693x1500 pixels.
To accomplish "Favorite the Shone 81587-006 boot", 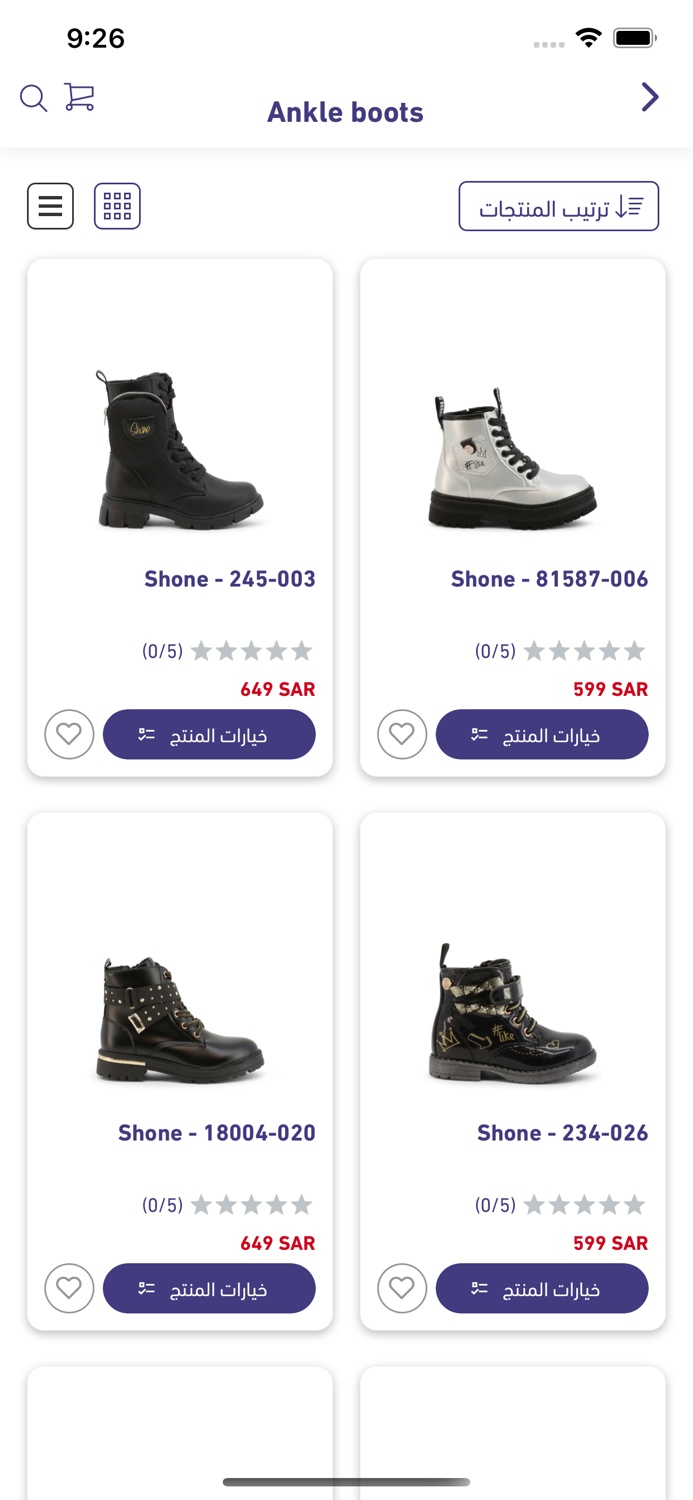I will tap(402, 735).
